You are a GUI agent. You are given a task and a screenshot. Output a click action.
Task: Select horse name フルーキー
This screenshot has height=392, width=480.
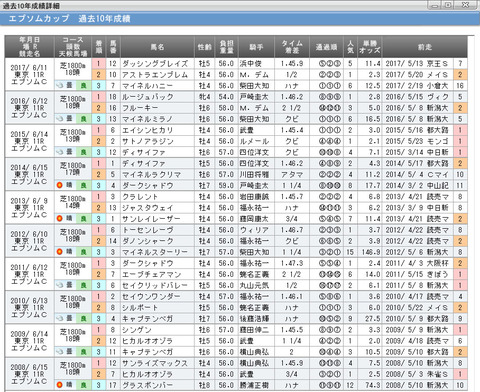point(140,108)
